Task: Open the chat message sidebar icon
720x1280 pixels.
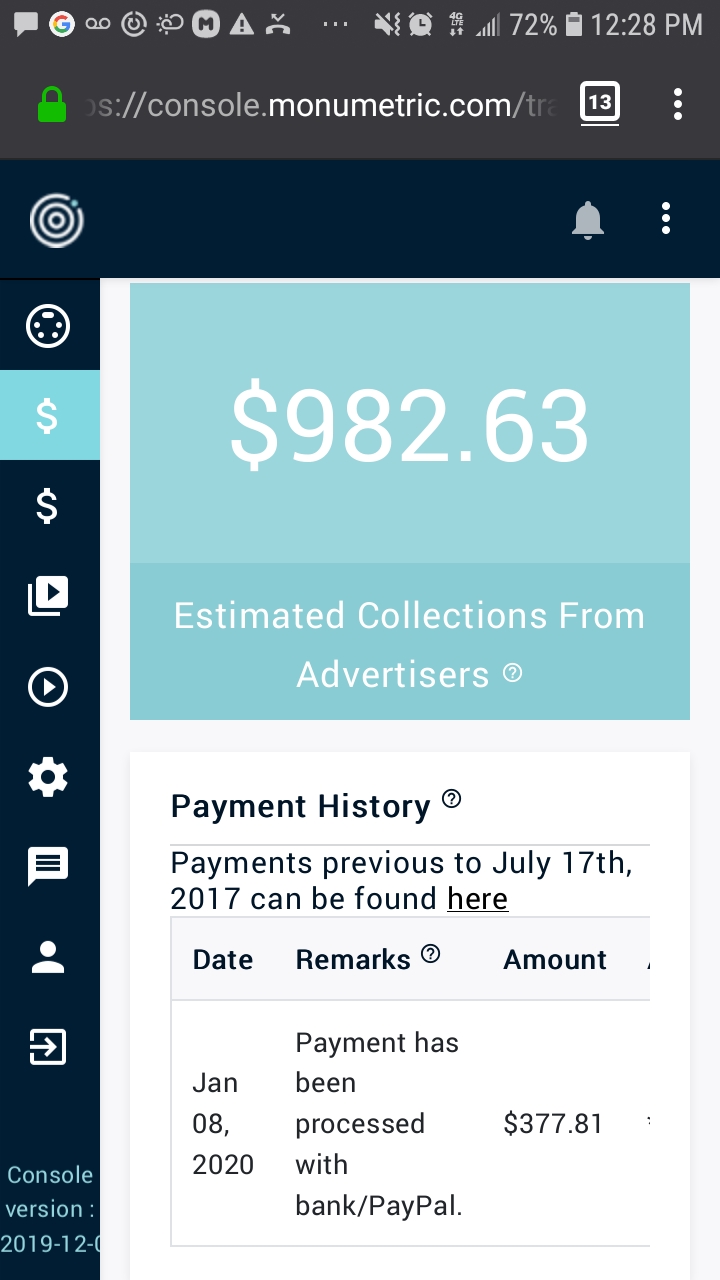Action: tap(48, 866)
